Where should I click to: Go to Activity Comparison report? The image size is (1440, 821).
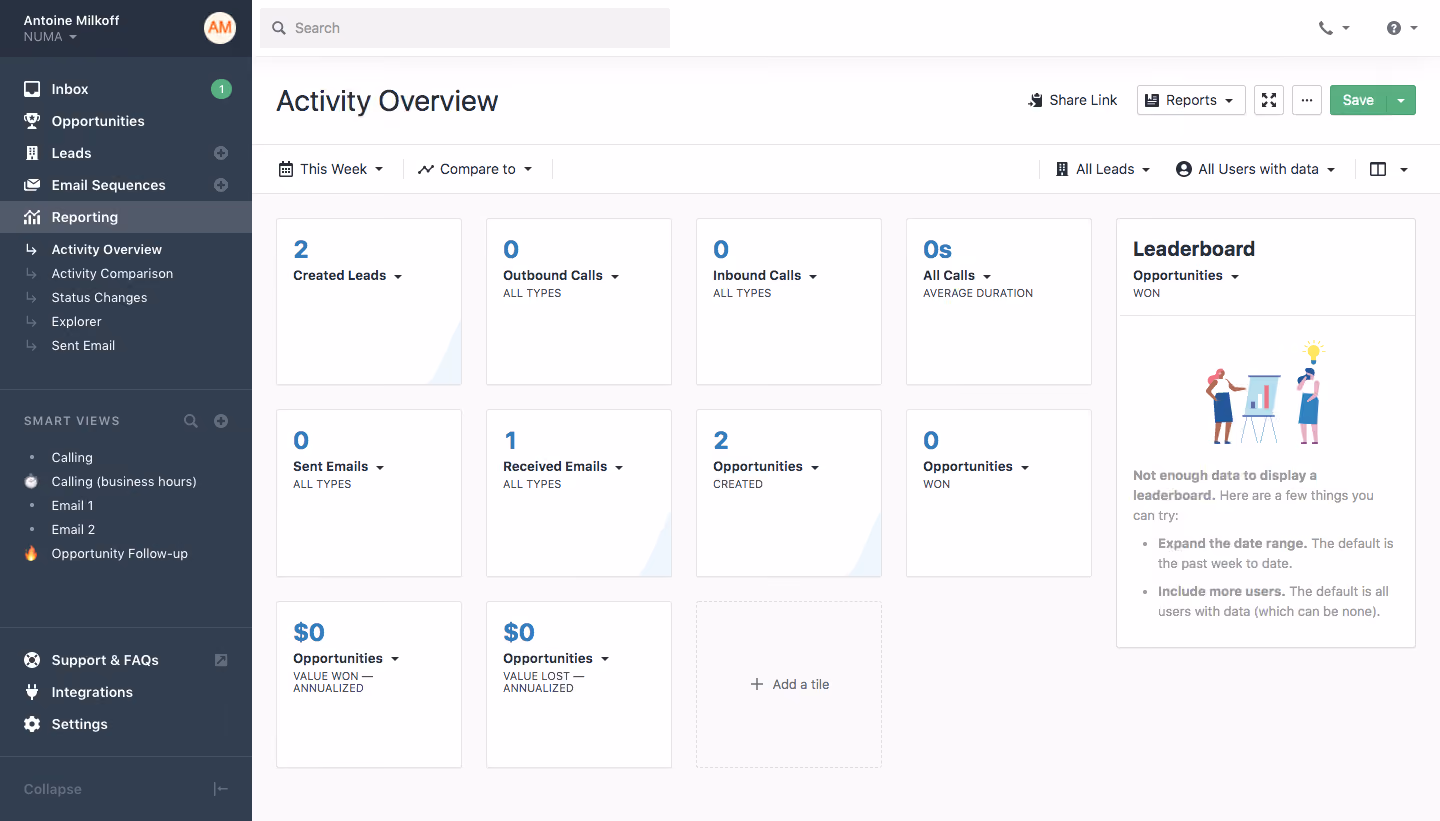pyautogui.click(x=112, y=273)
